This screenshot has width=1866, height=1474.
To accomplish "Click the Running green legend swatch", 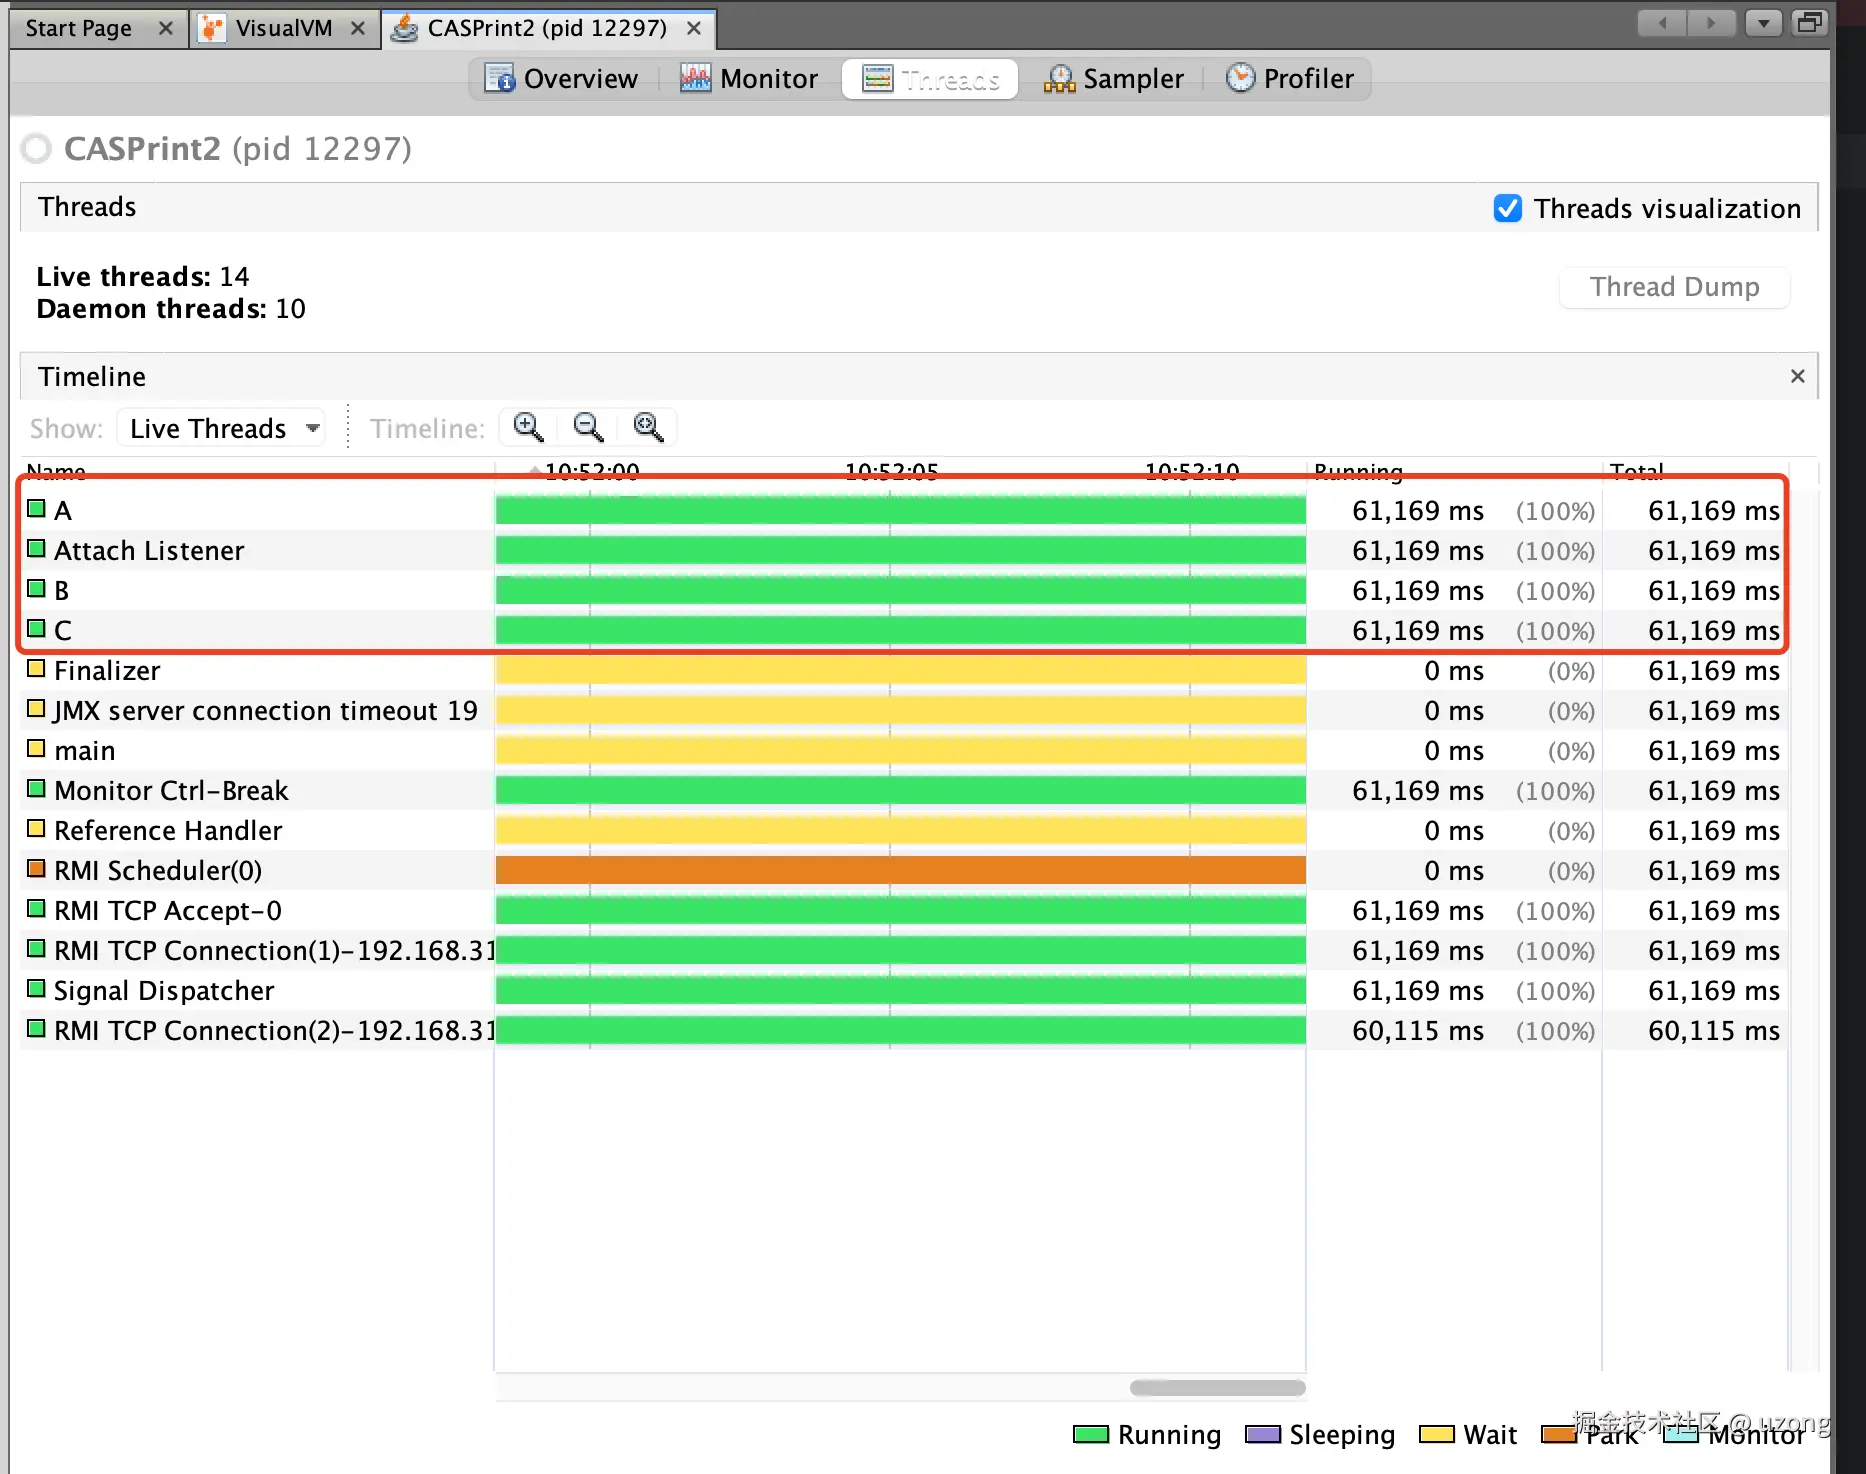I will (1090, 1435).
